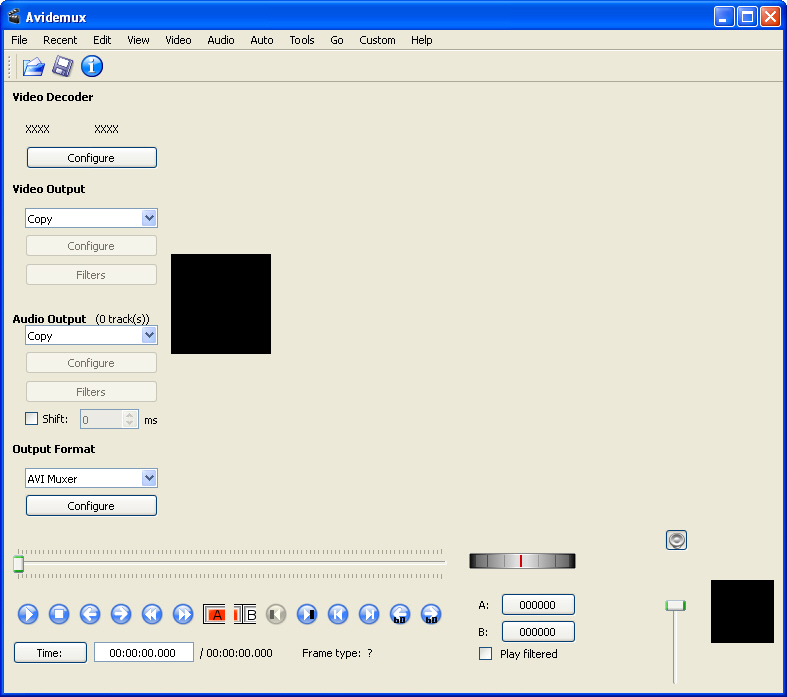The width and height of the screenshot is (787, 697).
Task: Click the Shift milliseconds spin field
Action: [x=109, y=420]
